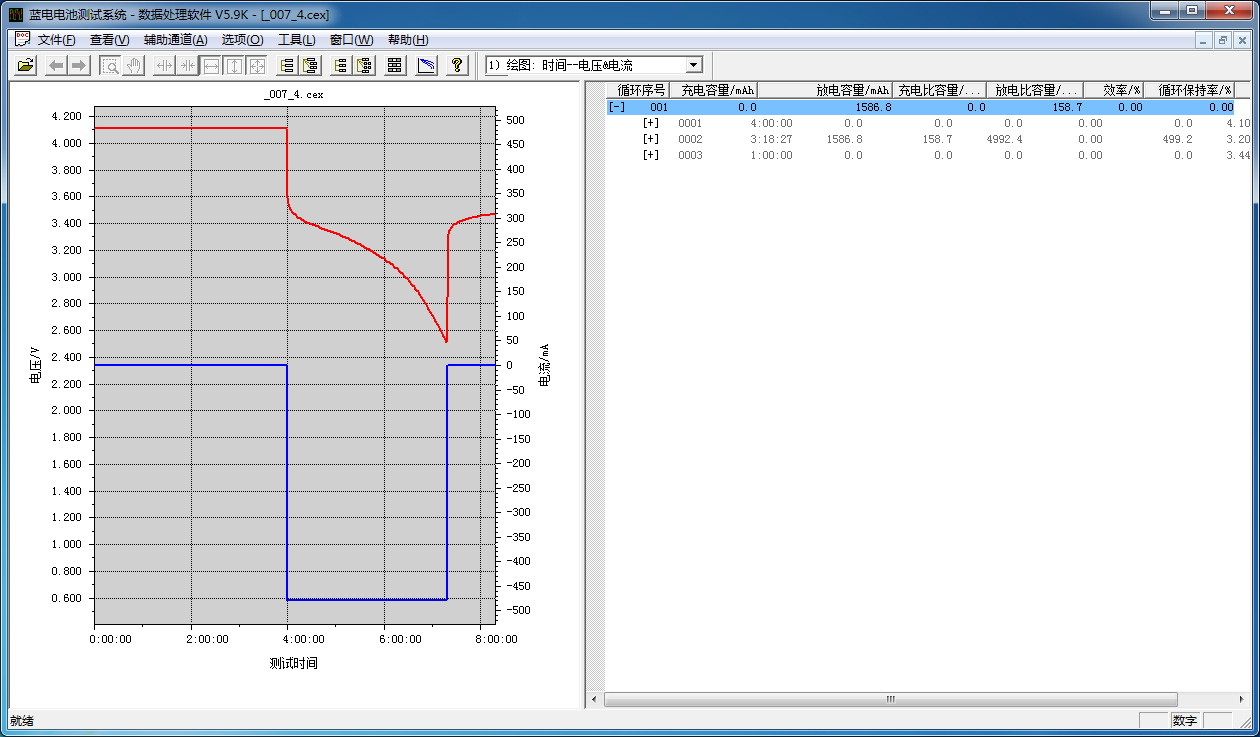The image size is (1260, 737).
Task: Fit chart horizontally with the double-arrow icon
Action: point(211,65)
